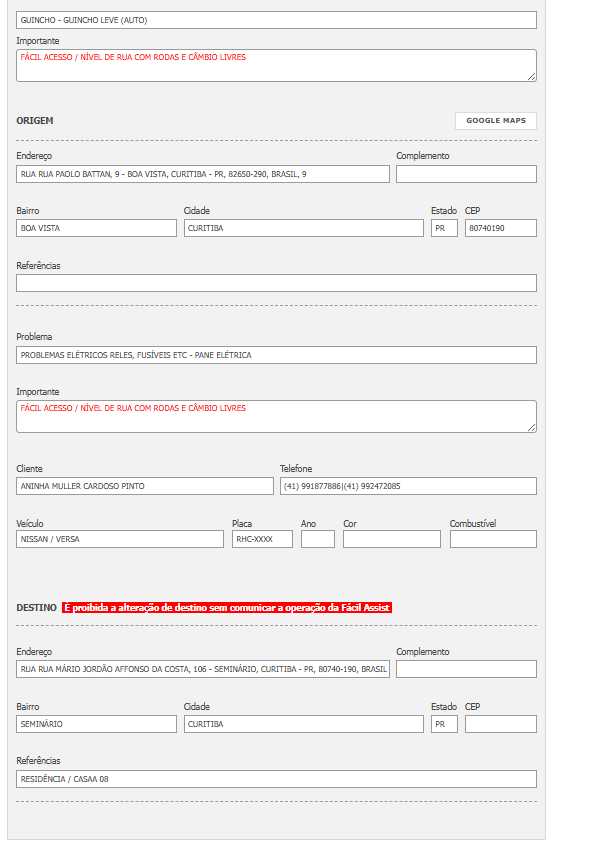Click the Origem Complemento field

[466, 174]
